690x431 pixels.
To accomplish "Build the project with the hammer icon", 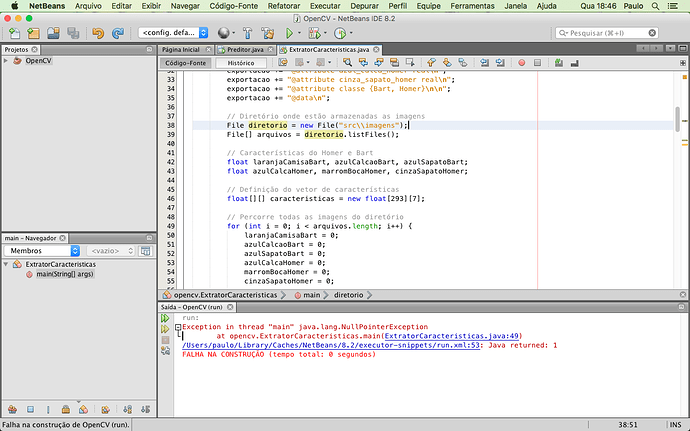I will pyautogui.click(x=248, y=33).
